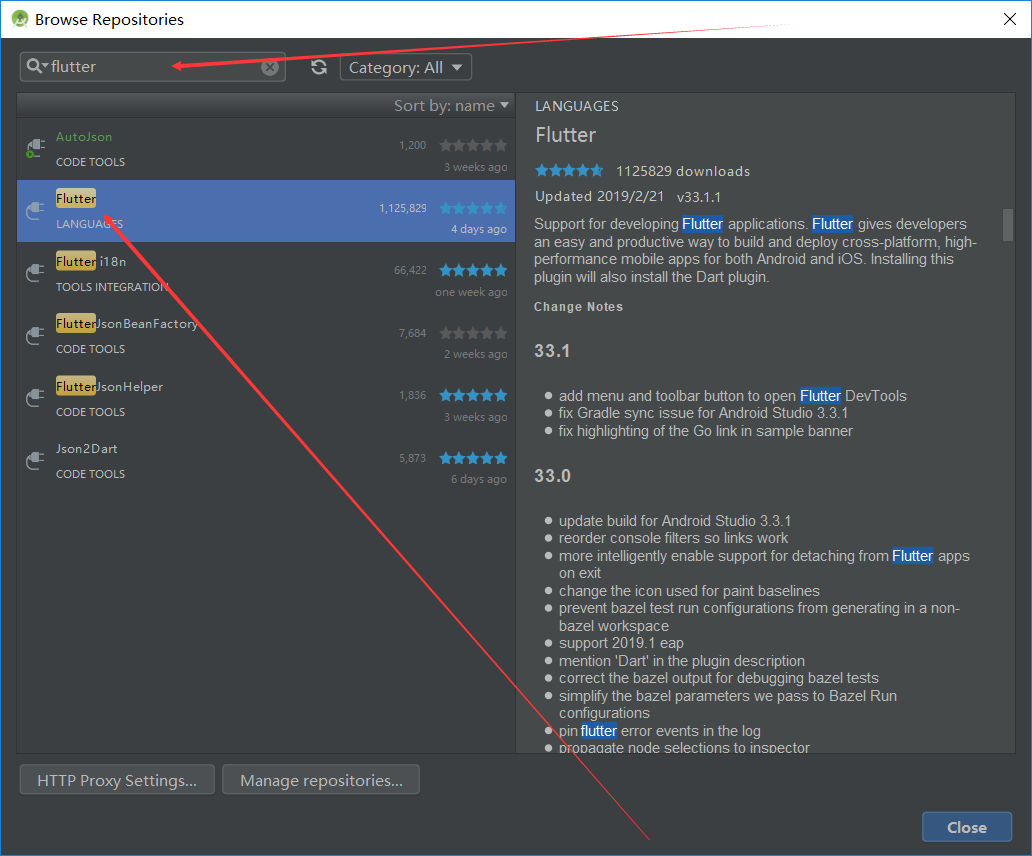Image resolution: width=1032 pixels, height=856 pixels.
Task: Click the detail panel star rating
Action: tap(569, 170)
